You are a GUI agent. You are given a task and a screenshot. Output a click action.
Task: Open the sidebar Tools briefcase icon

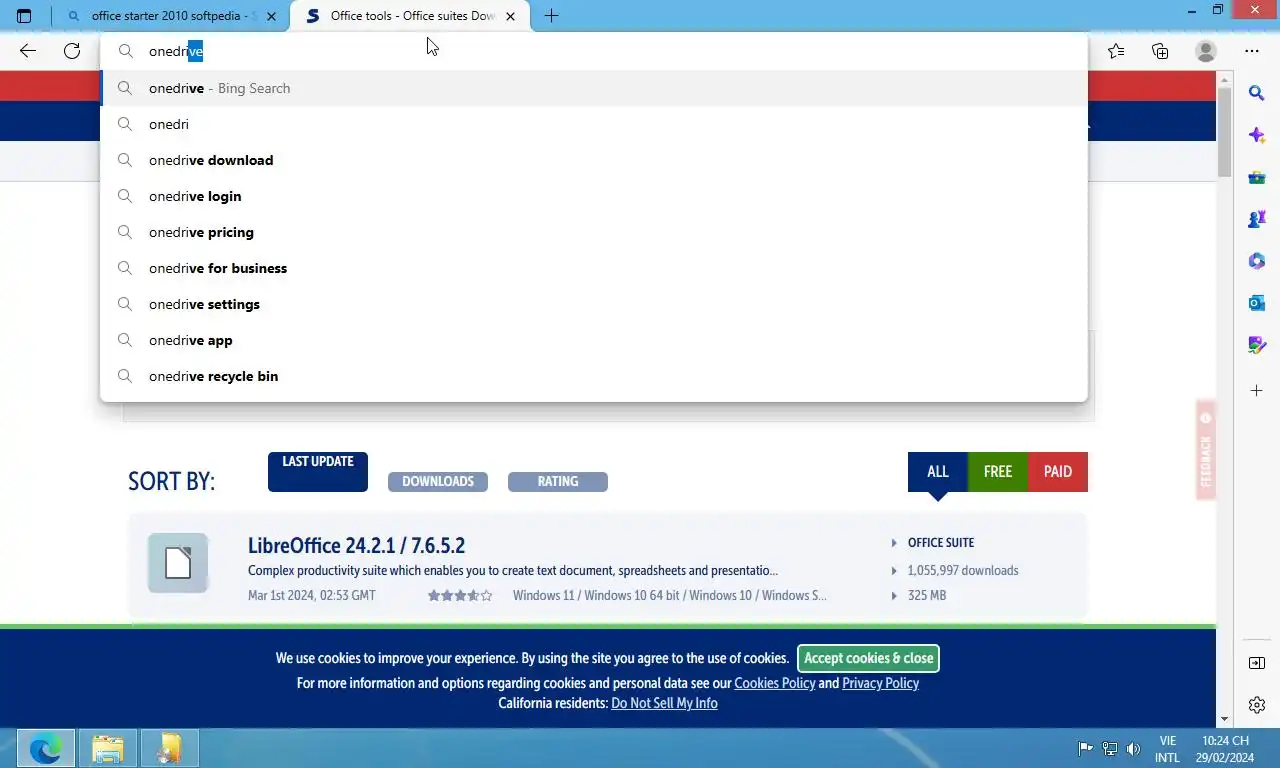[x=1257, y=178]
